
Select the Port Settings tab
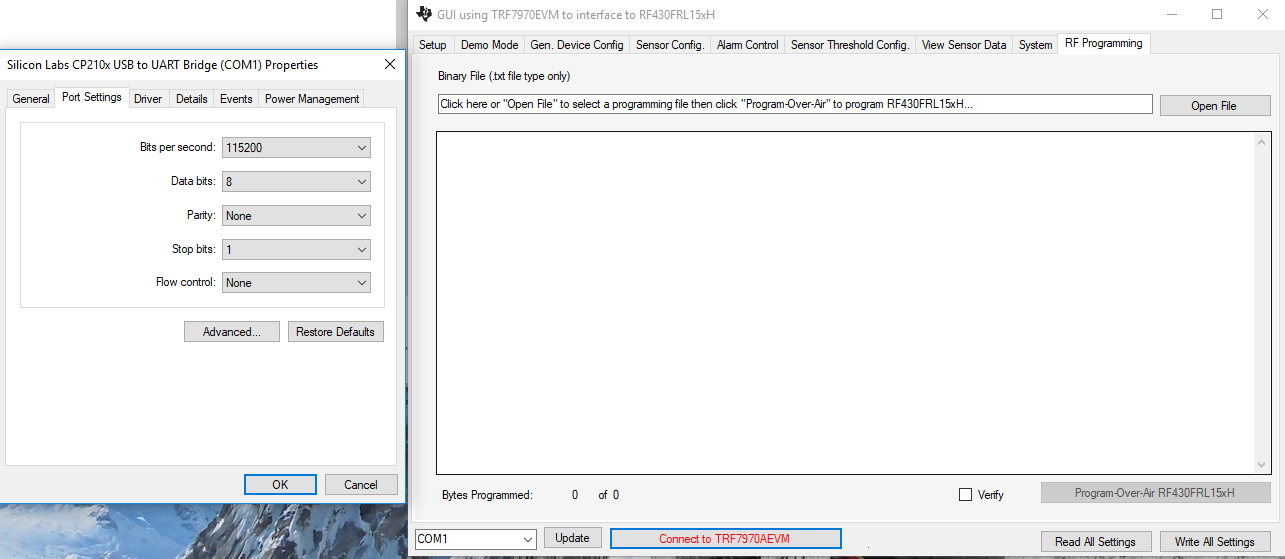pos(91,97)
